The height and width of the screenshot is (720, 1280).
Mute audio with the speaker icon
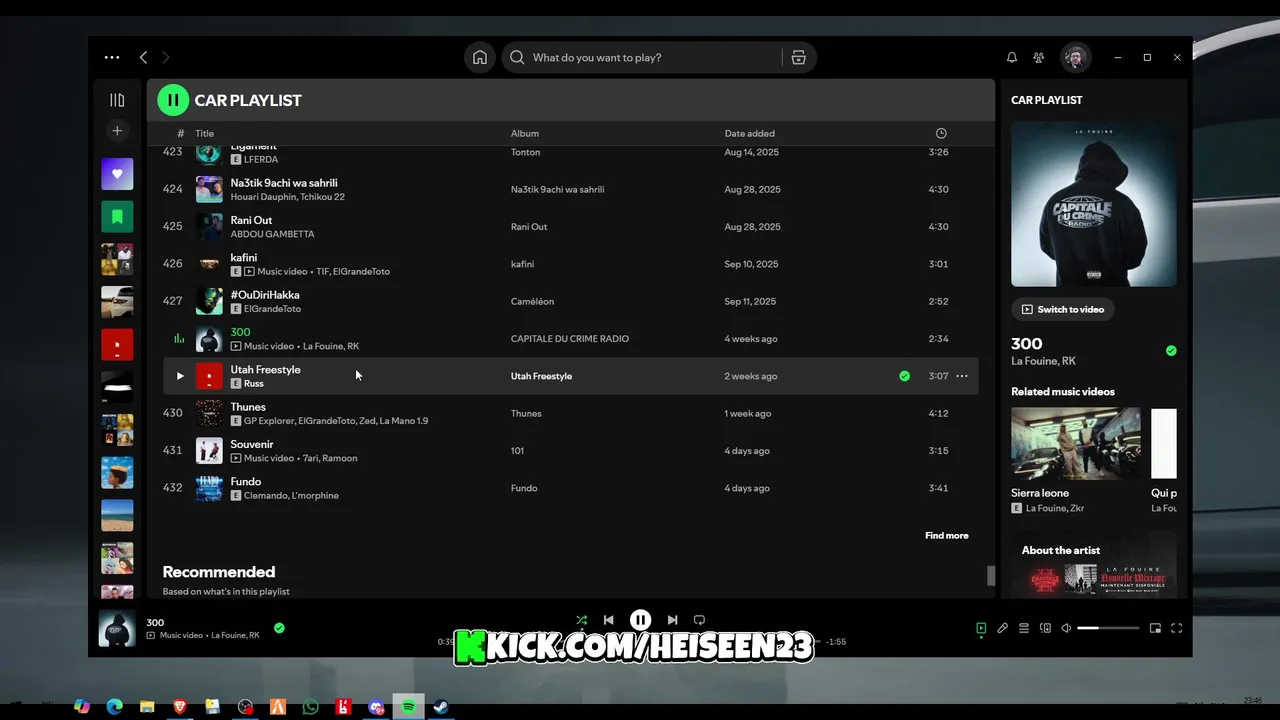tap(1066, 628)
